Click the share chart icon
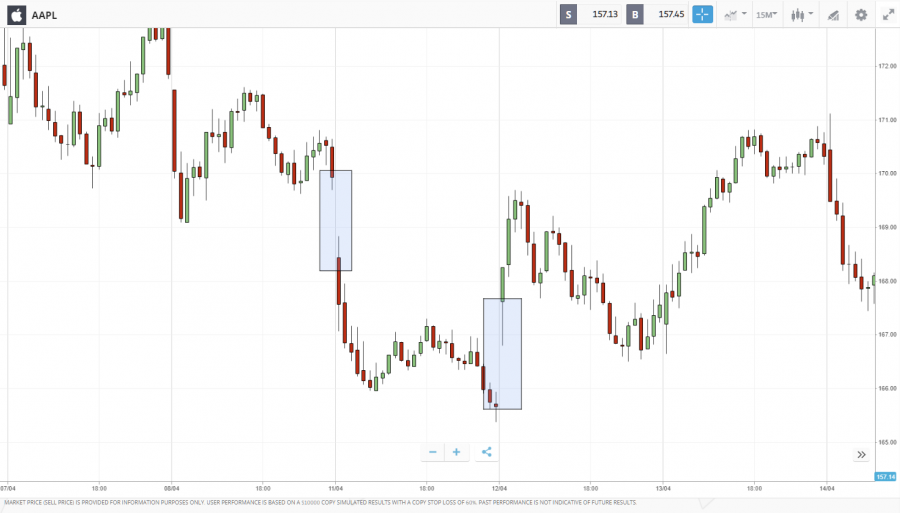 click(x=487, y=452)
